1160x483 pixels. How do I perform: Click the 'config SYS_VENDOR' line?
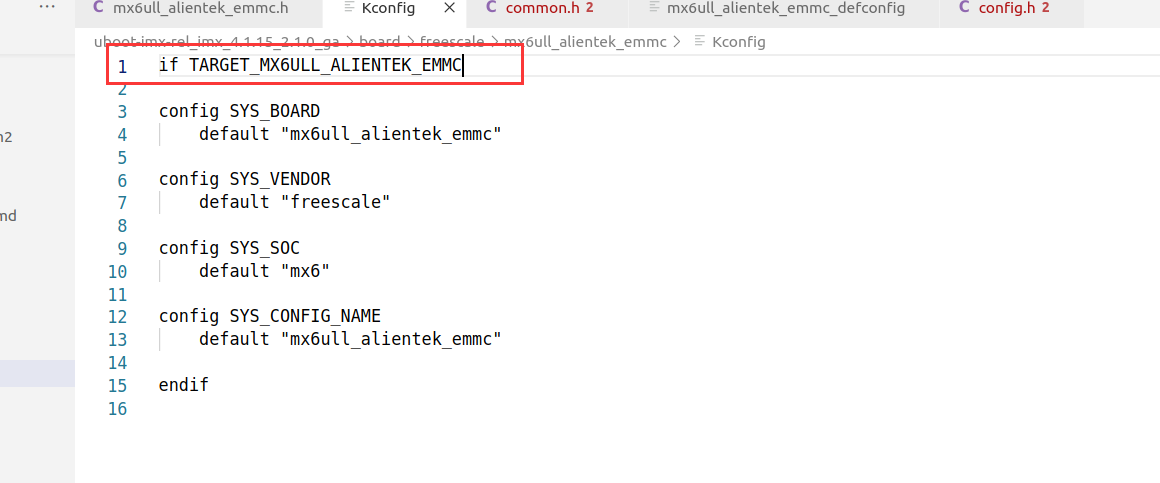click(x=244, y=180)
